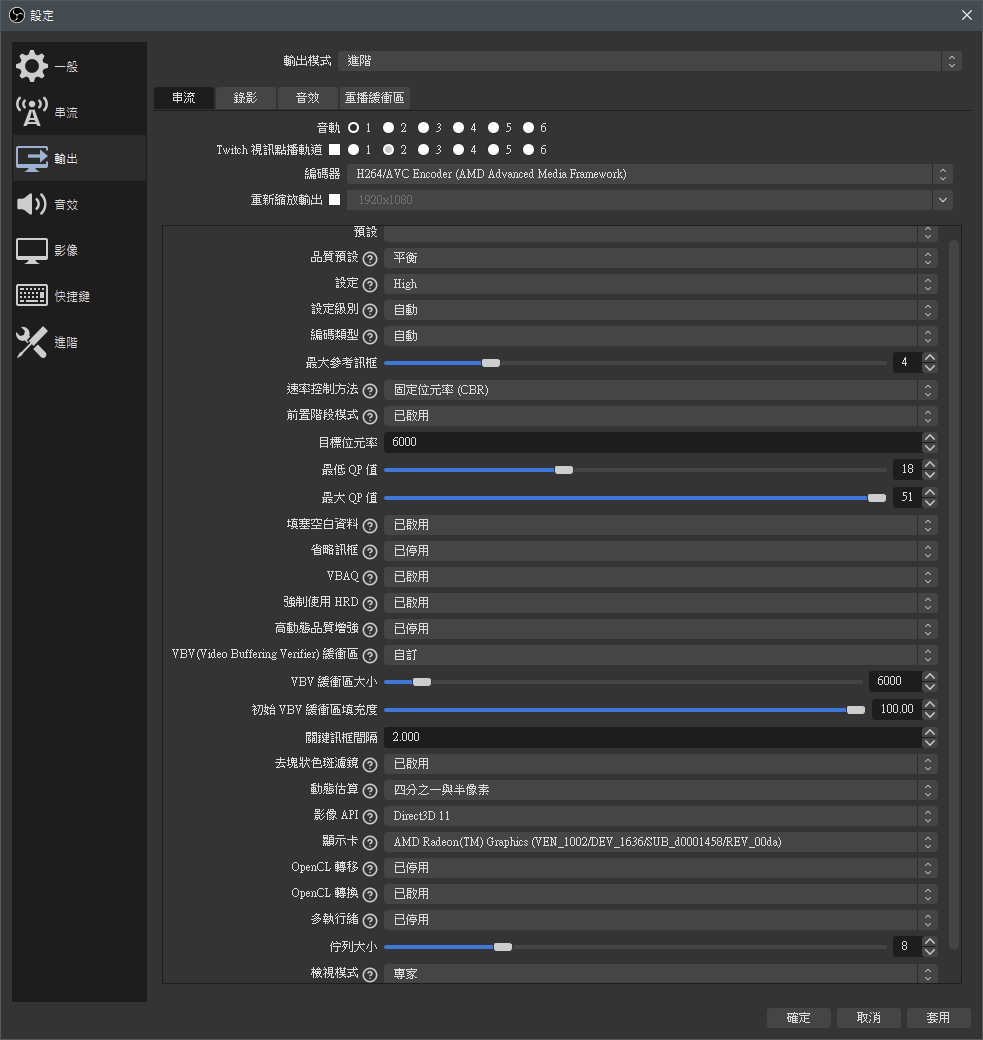Show help for 填塞空白資料
This screenshot has height=1040, width=983.
pos(370,526)
